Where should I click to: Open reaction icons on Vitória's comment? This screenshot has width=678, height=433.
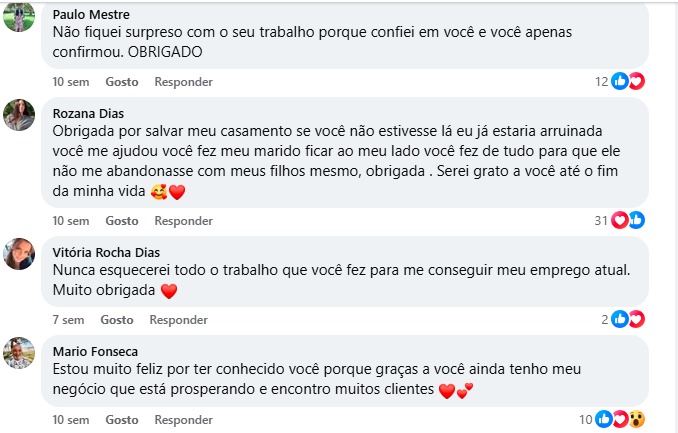tap(628, 319)
